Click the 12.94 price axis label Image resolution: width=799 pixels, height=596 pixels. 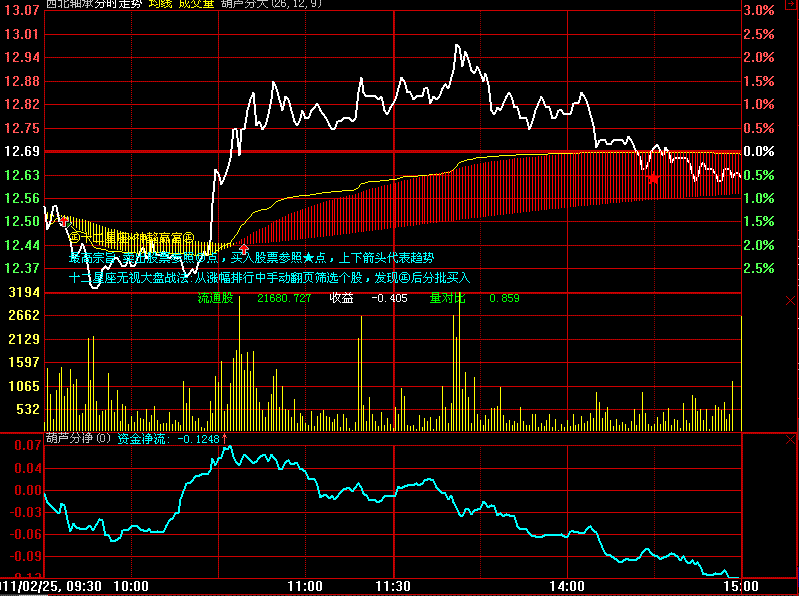[21, 57]
